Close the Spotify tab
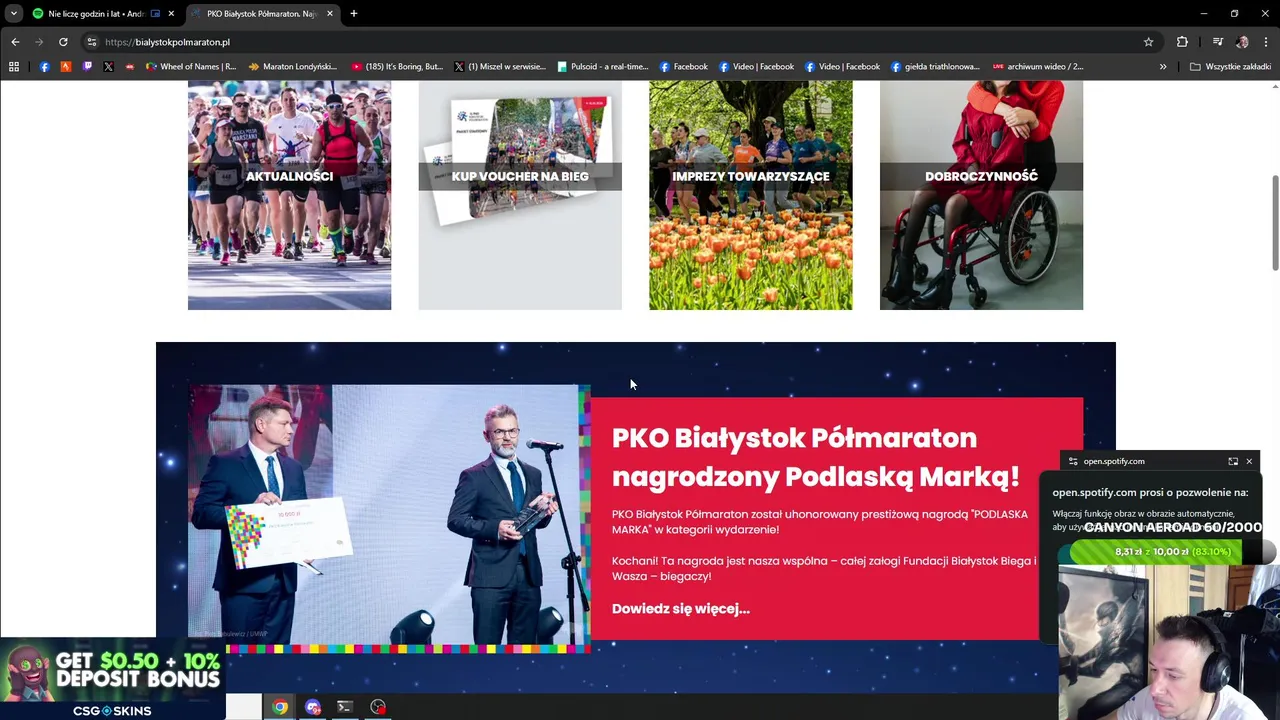The width and height of the screenshot is (1280, 720). point(171,14)
